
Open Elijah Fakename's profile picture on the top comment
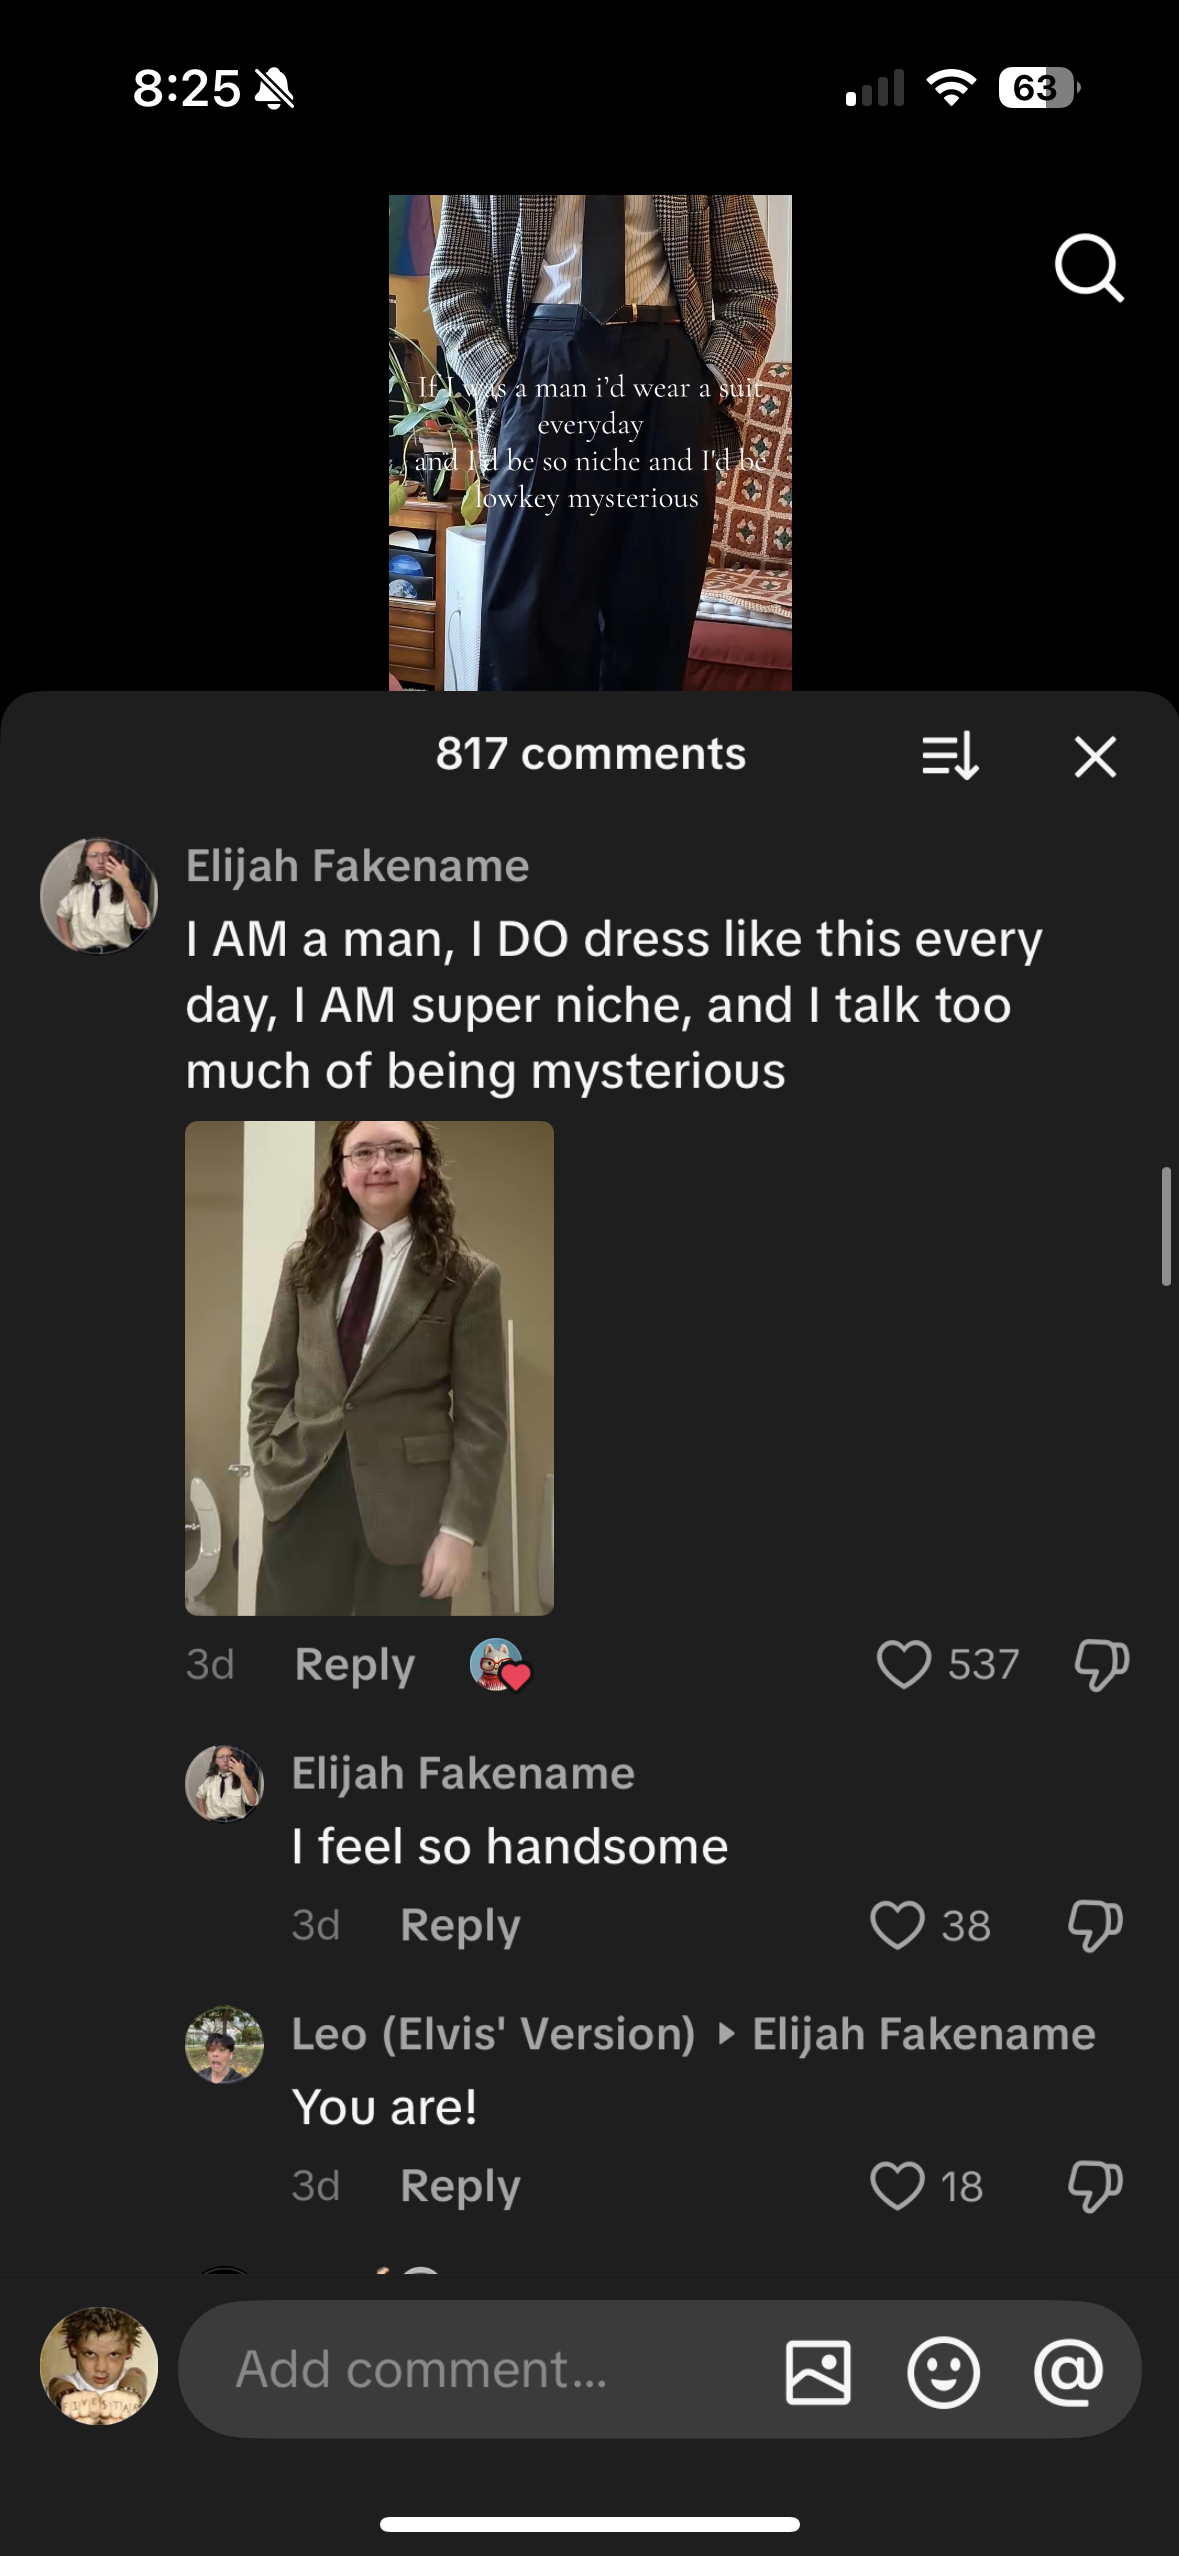(x=99, y=896)
